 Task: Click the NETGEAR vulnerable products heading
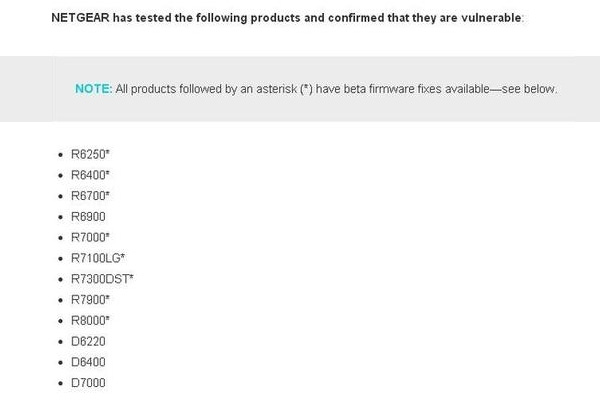point(288,18)
